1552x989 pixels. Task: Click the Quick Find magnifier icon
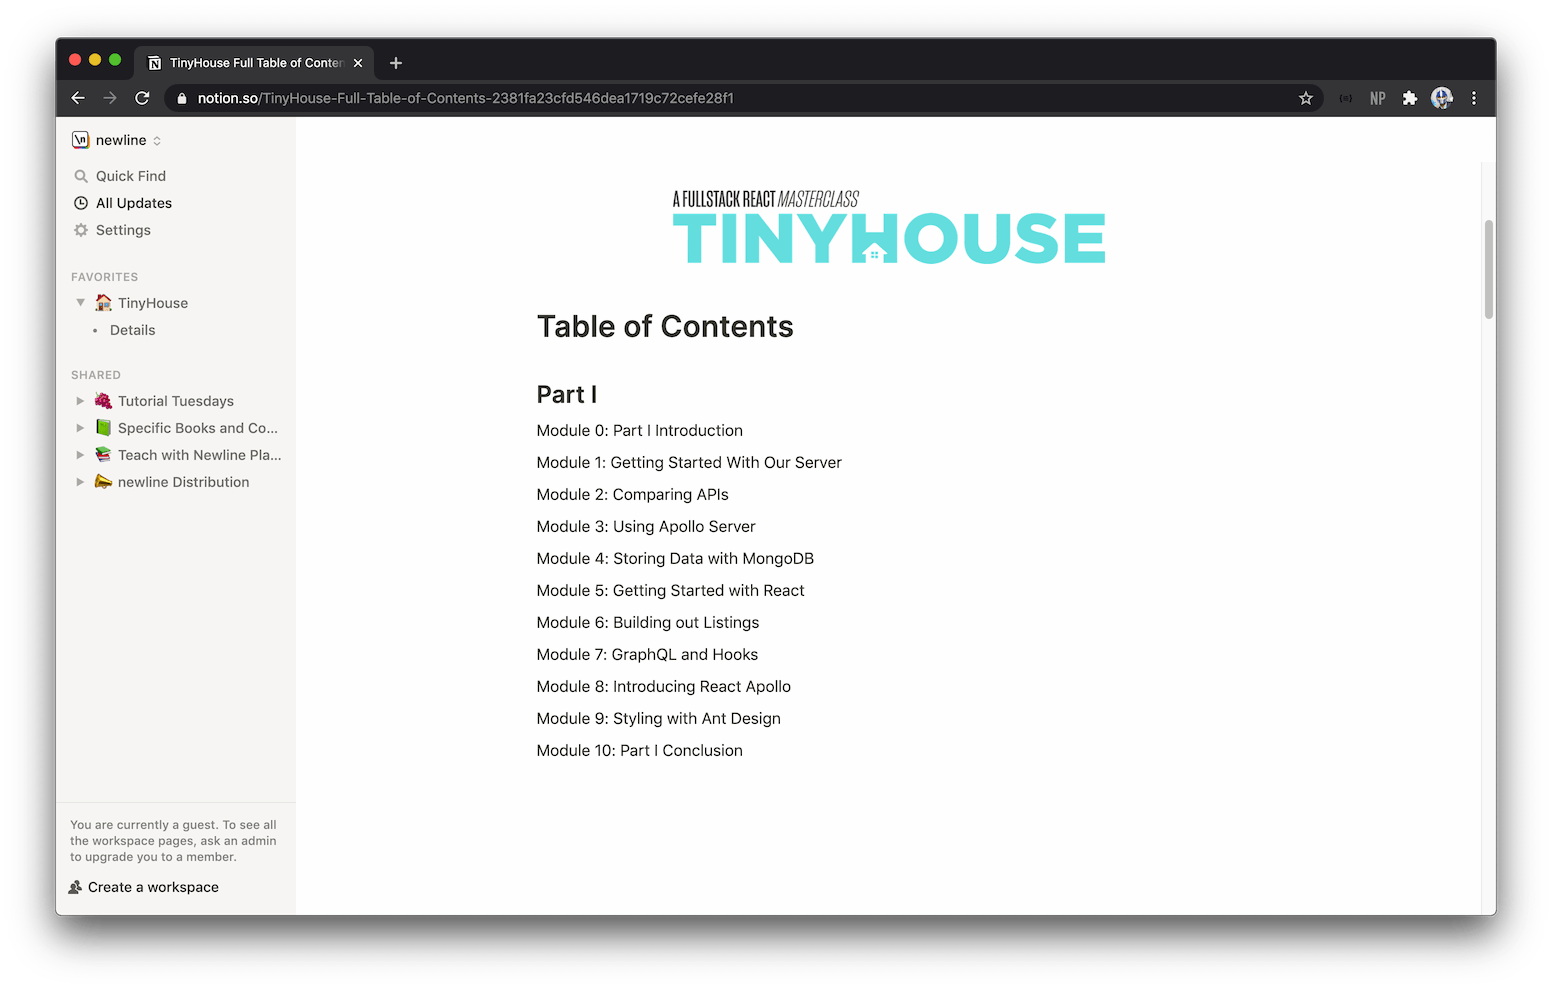(x=81, y=176)
